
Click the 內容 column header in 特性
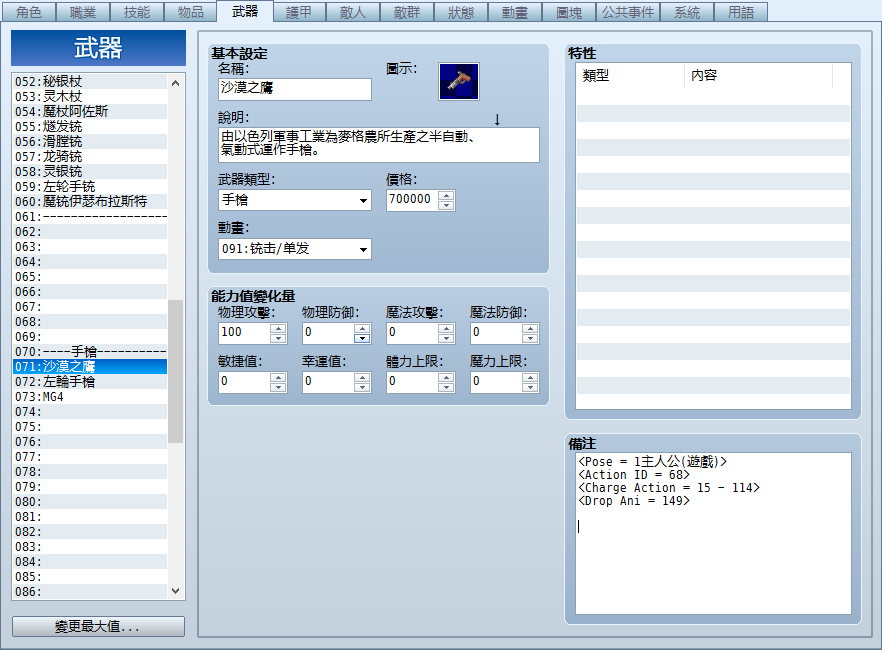758,75
